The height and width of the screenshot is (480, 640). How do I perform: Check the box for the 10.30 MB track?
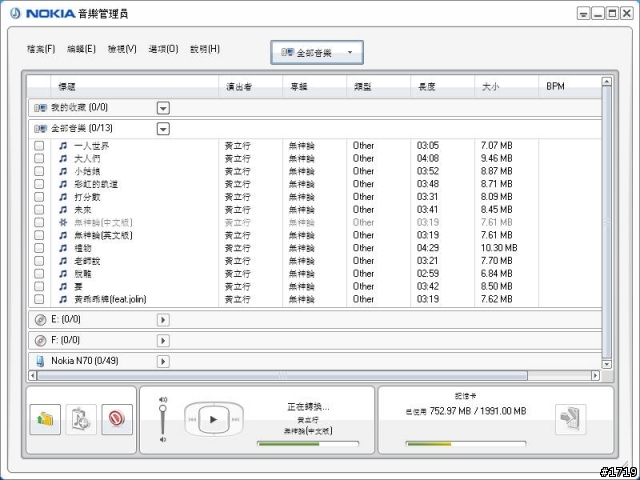coord(39,248)
